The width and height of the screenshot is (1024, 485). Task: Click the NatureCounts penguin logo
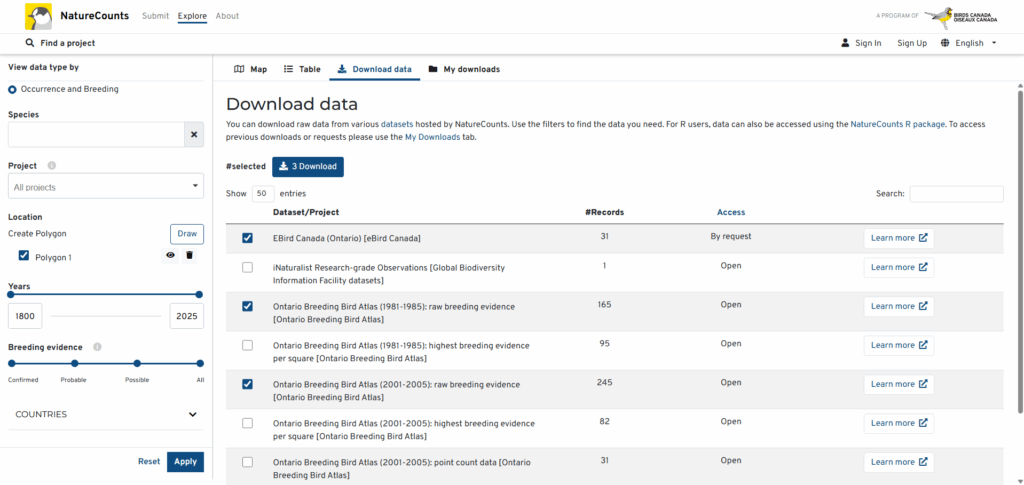pyautogui.click(x=38, y=16)
